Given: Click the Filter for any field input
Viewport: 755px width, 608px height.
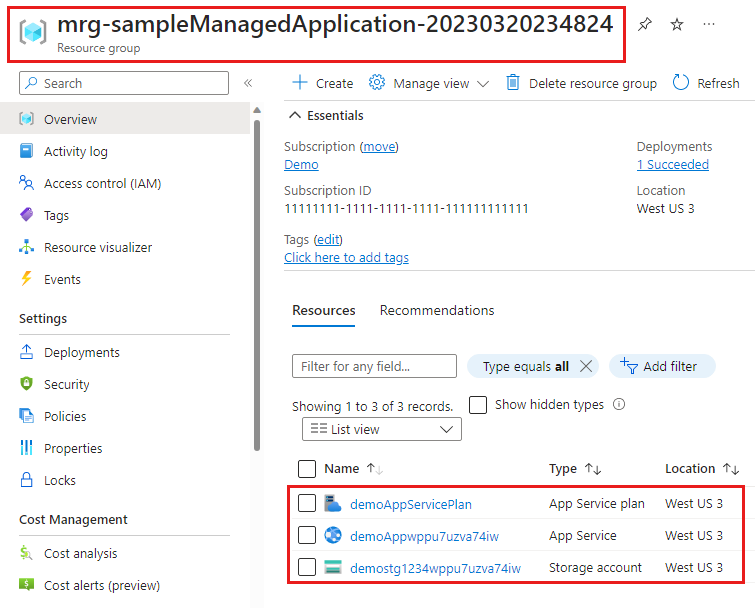Looking at the screenshot, I should coord(374,366).
